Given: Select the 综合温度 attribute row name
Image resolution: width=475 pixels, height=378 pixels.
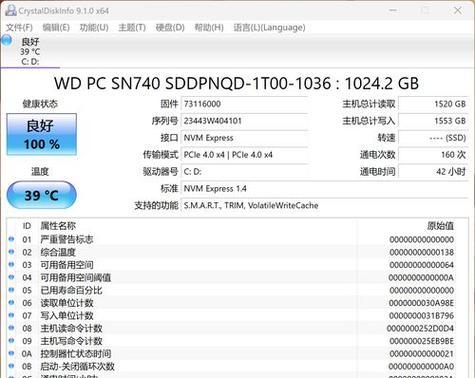Looking at the screenshot, I should pyautogui.click(x=58, y=252).
